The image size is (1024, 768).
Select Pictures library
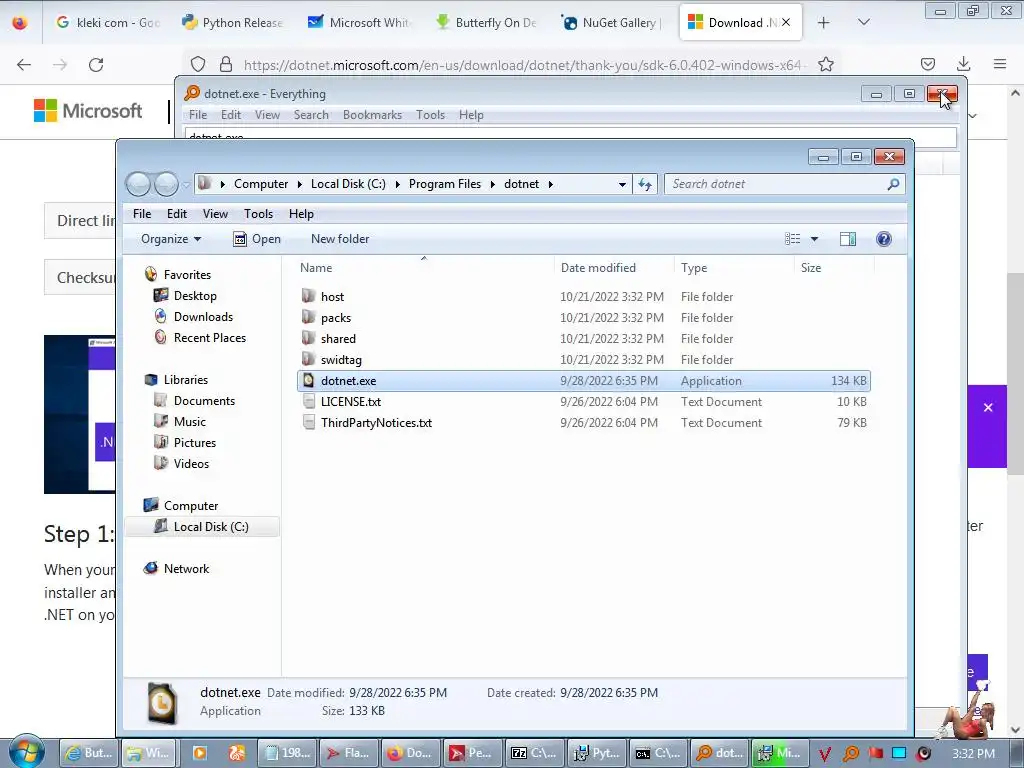coord(195,442)
